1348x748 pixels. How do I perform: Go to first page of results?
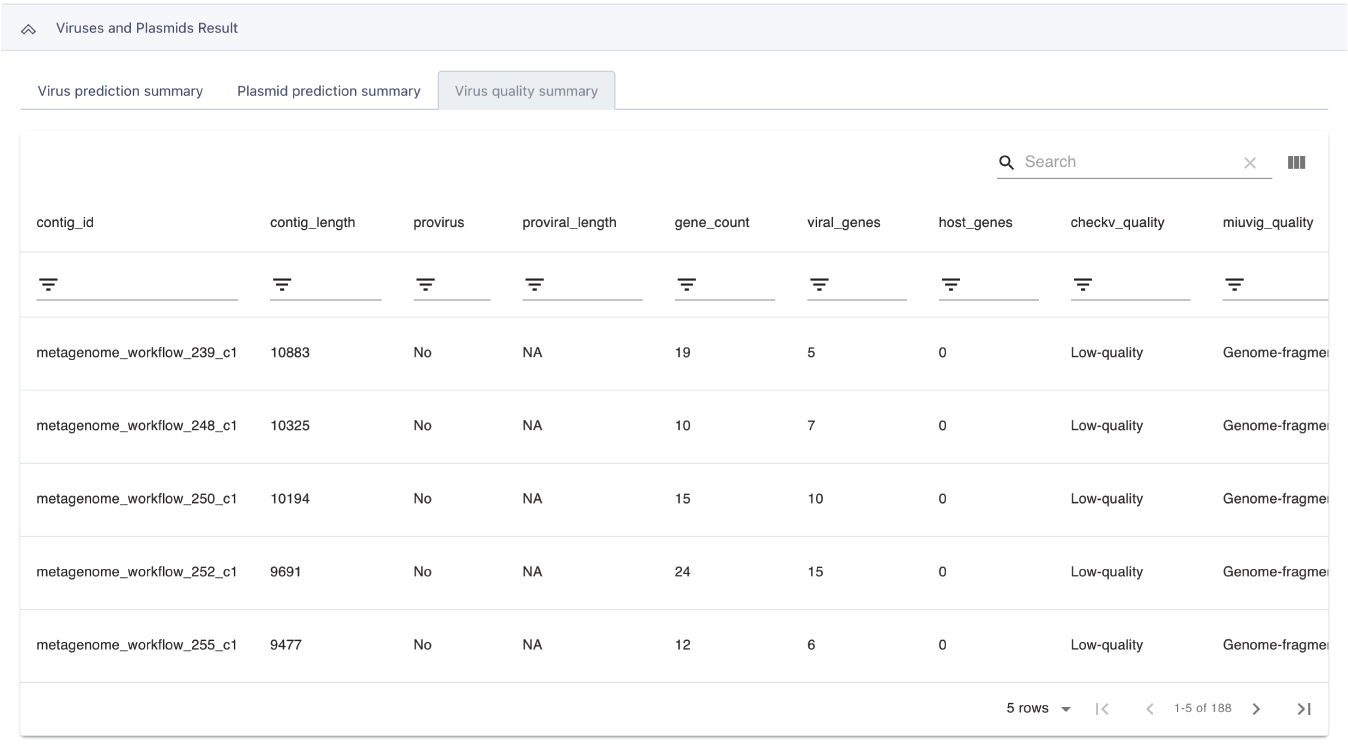point(1102,709)
